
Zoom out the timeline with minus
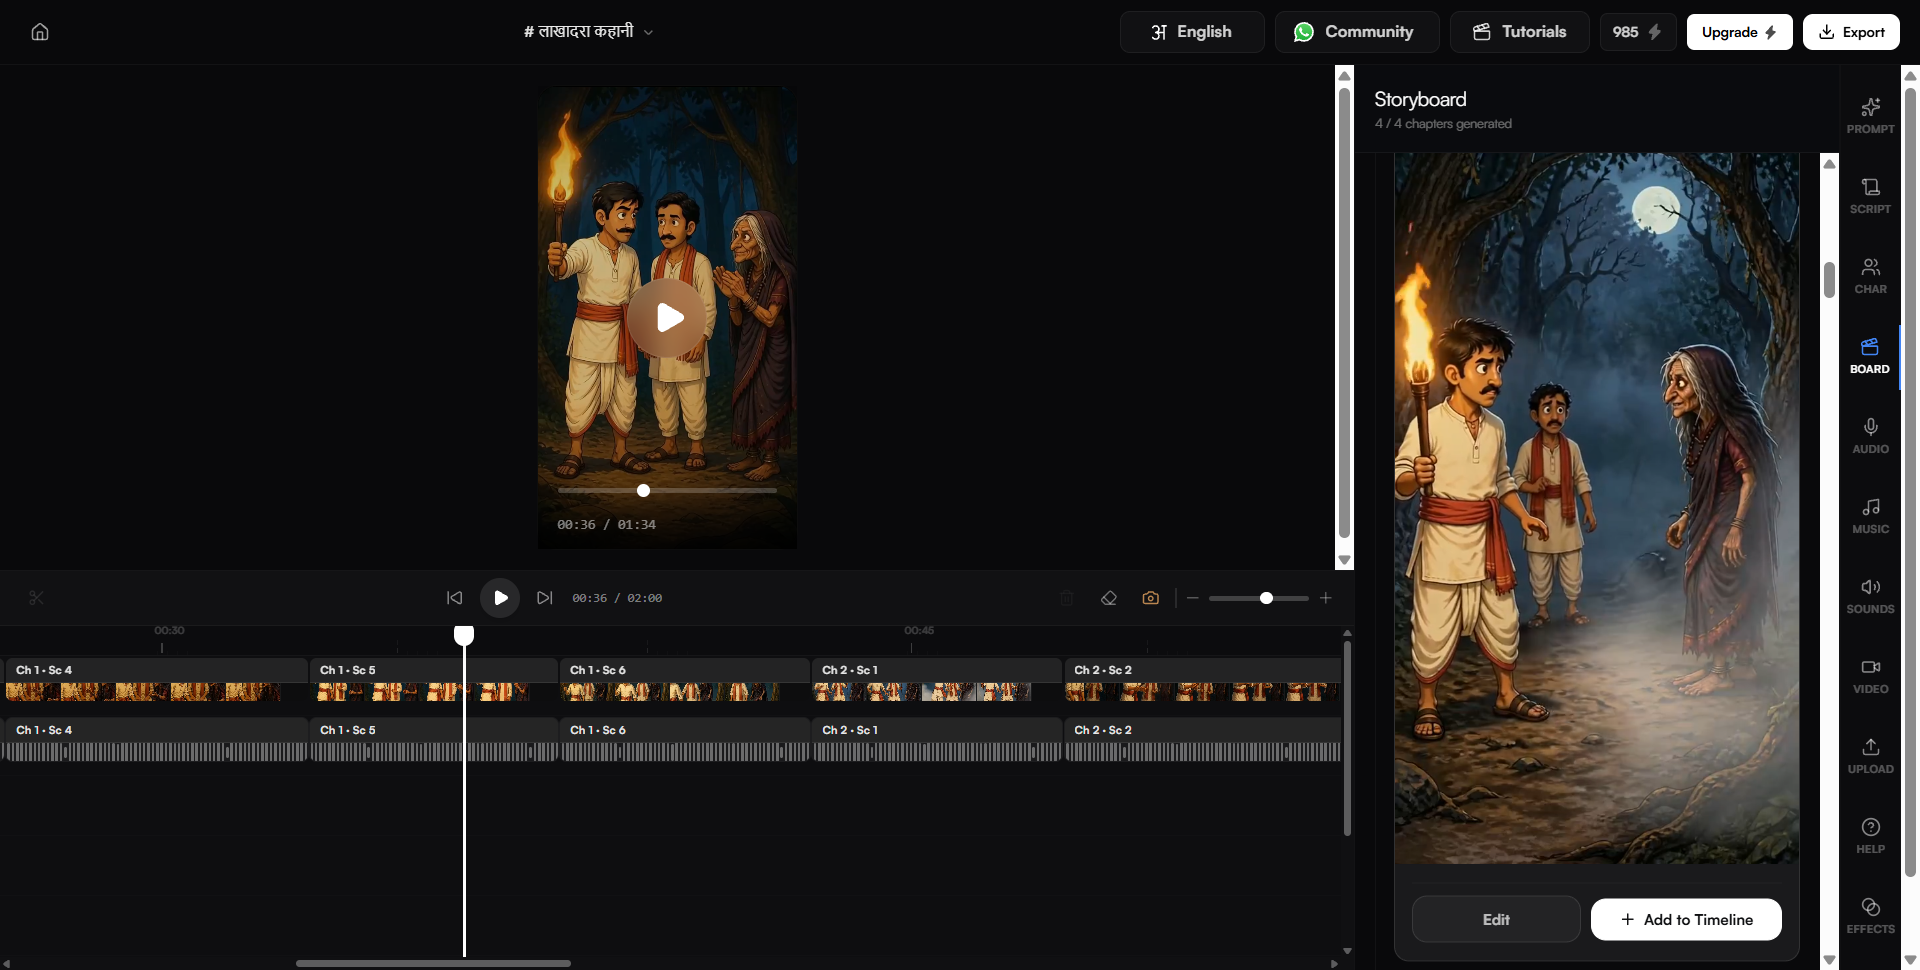coord(1193,598)
